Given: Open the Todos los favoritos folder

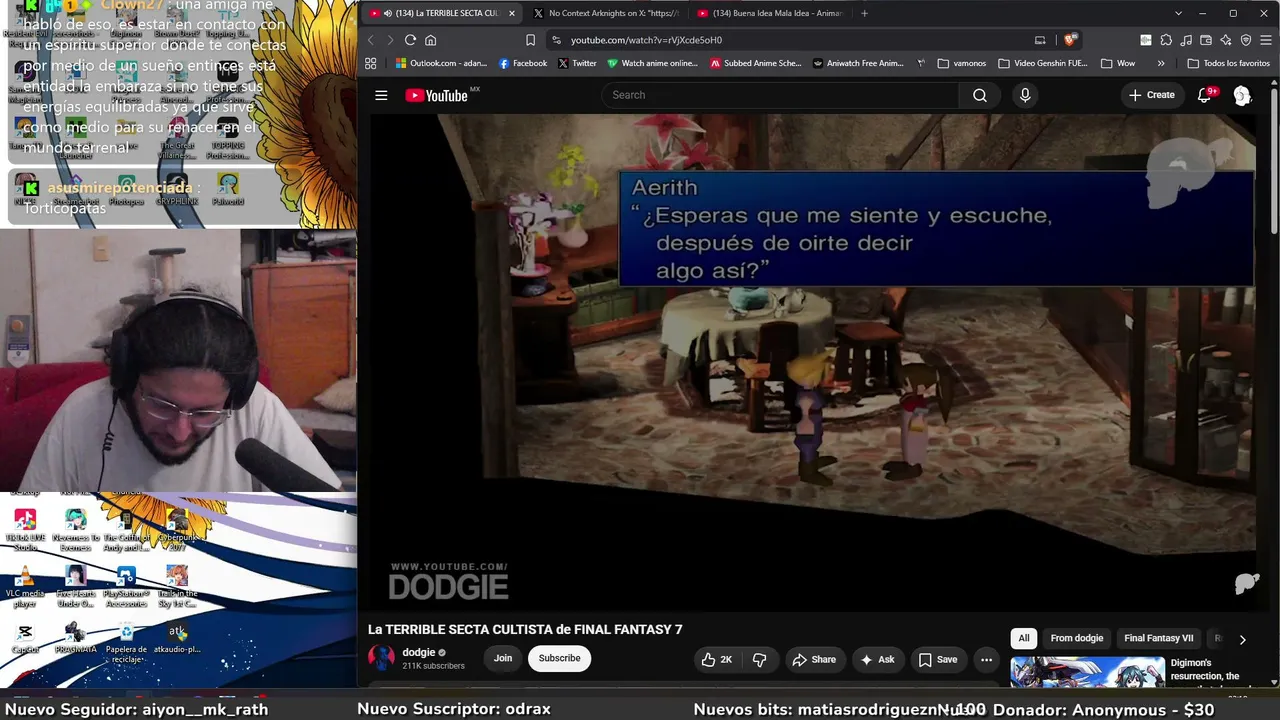Looking at the screenshot, I should 1228,63.
